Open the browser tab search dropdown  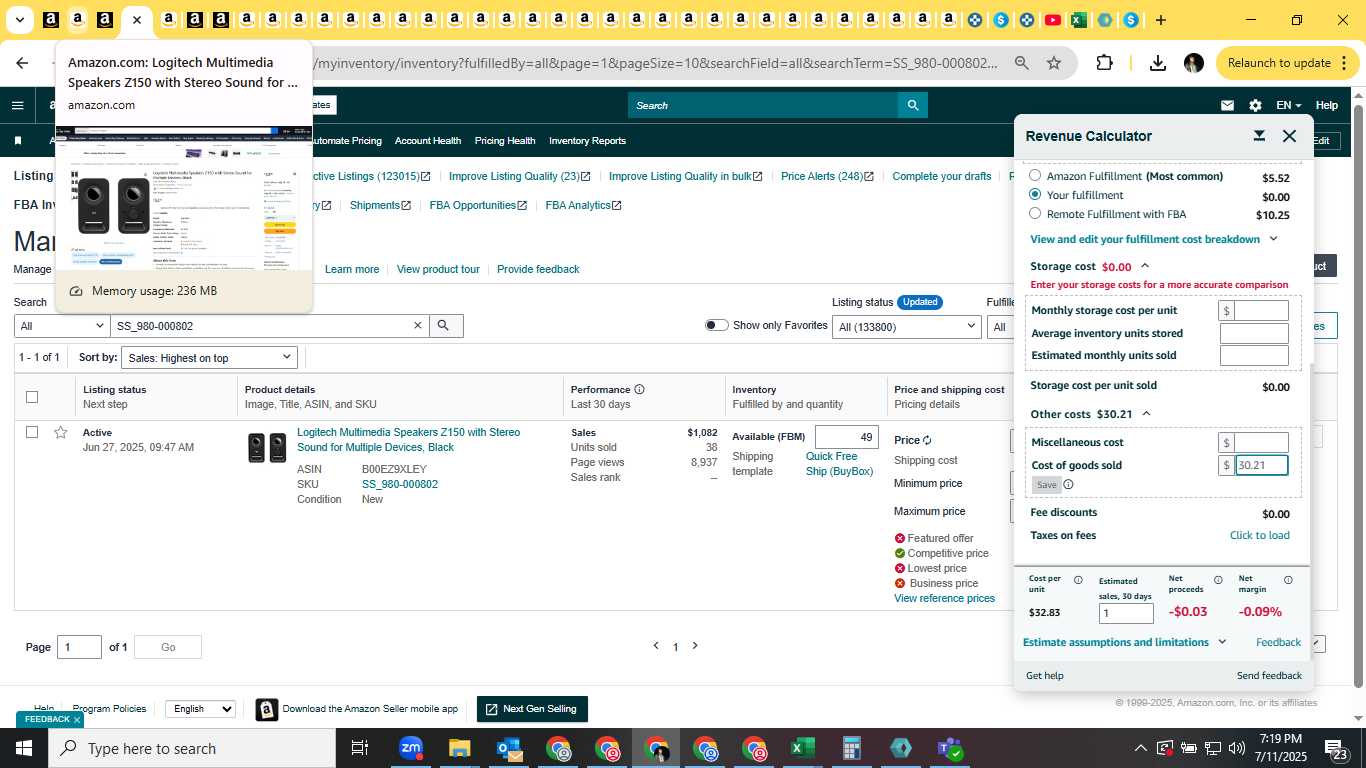click(x=19, y=20)
